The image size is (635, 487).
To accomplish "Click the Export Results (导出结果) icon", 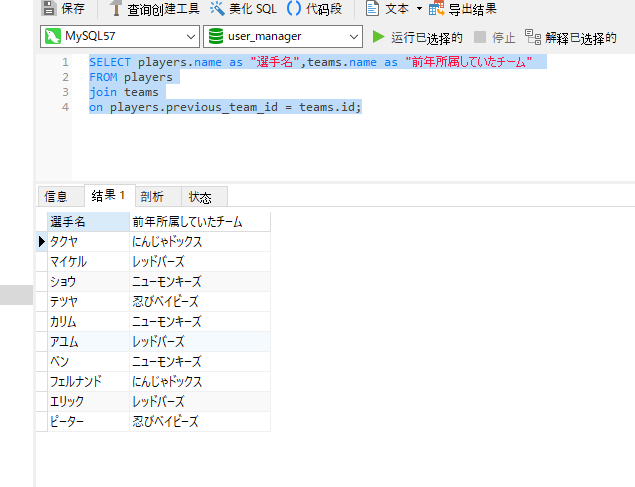I will click(x=436, y=8).
